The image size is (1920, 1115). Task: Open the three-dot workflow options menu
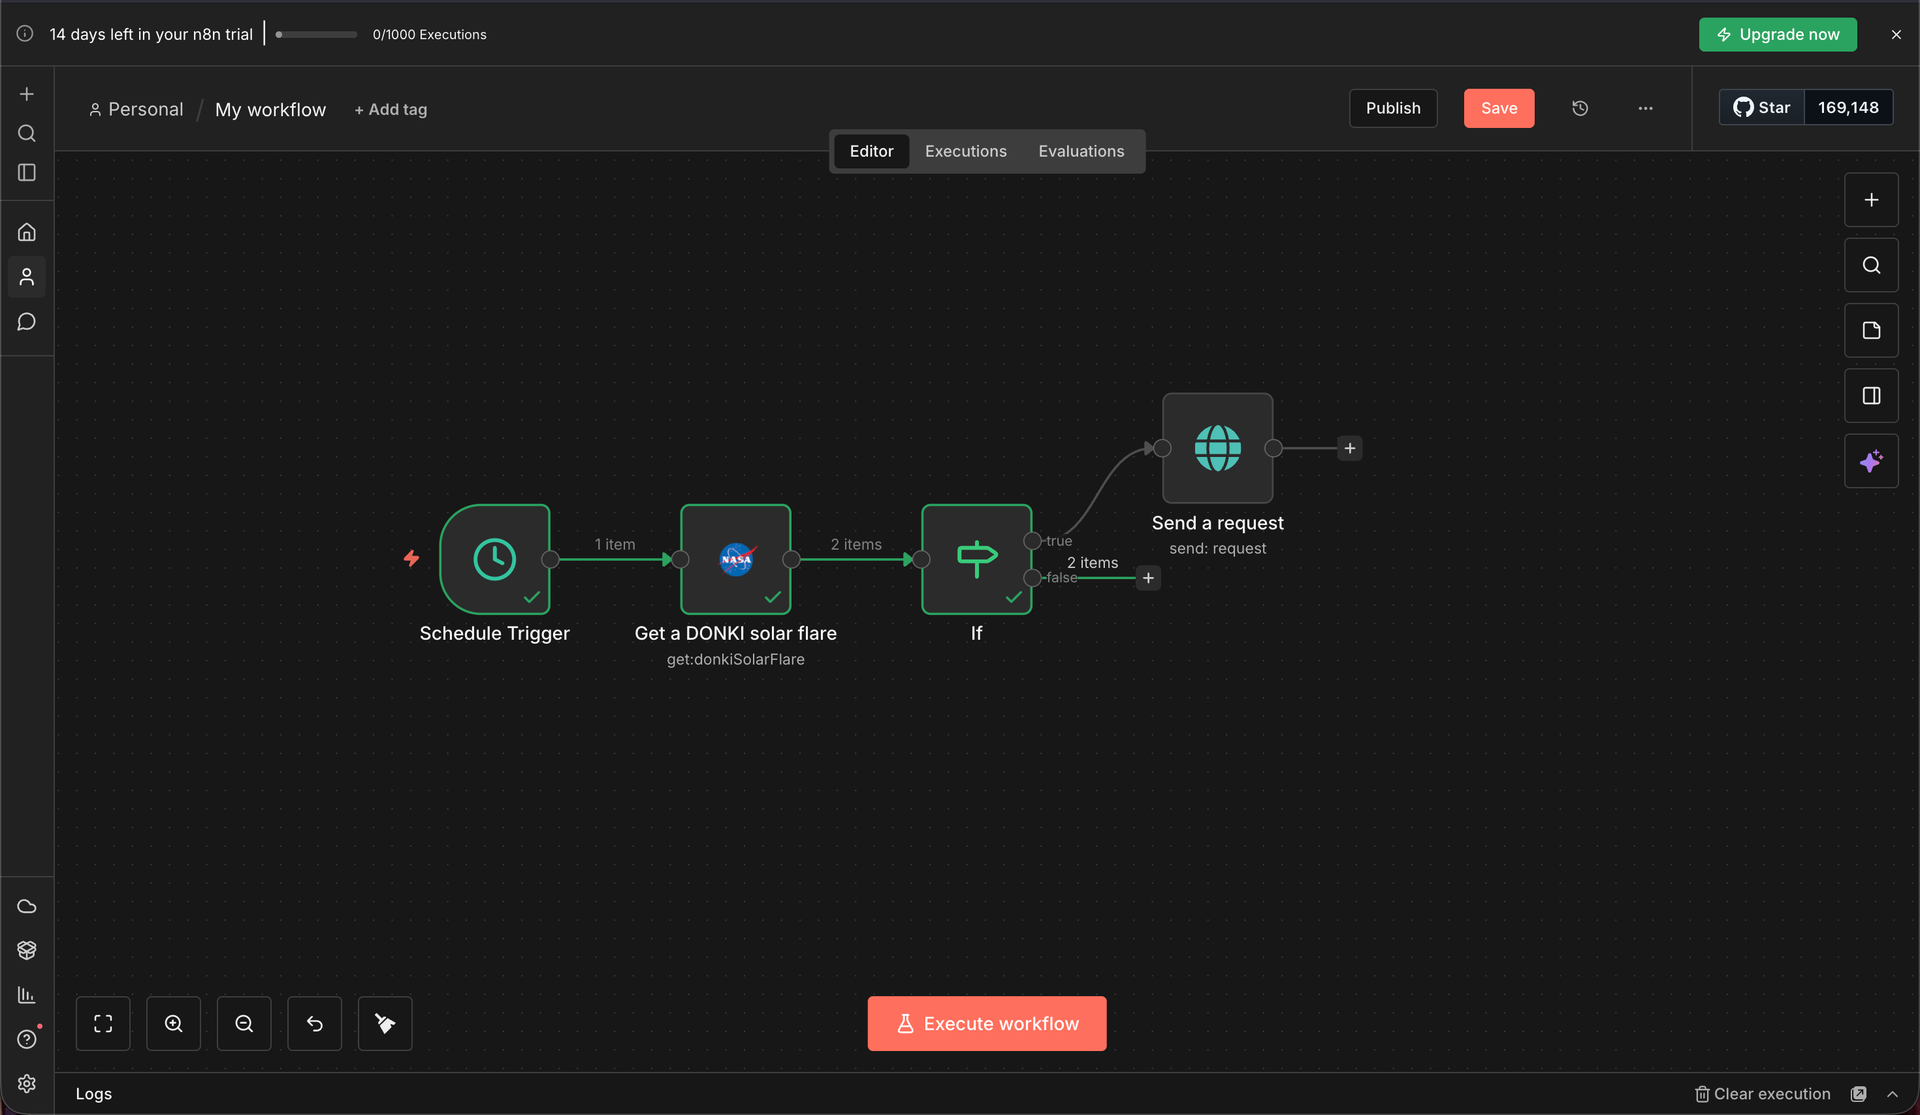click(1645, 108)
